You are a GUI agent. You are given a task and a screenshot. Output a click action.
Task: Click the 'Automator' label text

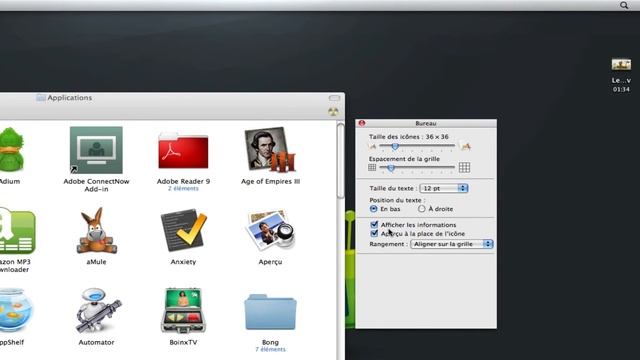(96, 342)
